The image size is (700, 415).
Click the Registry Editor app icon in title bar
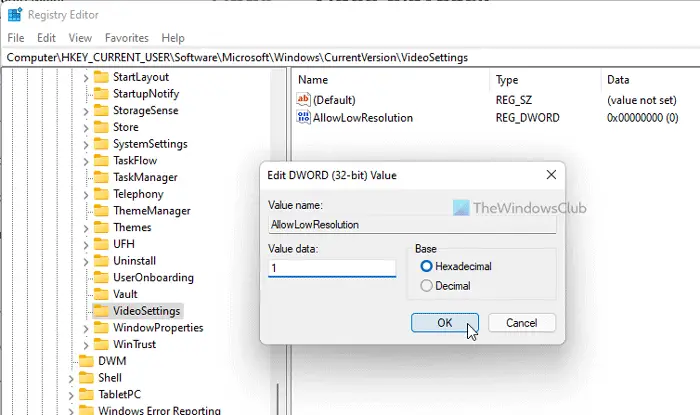pos(15,15)
